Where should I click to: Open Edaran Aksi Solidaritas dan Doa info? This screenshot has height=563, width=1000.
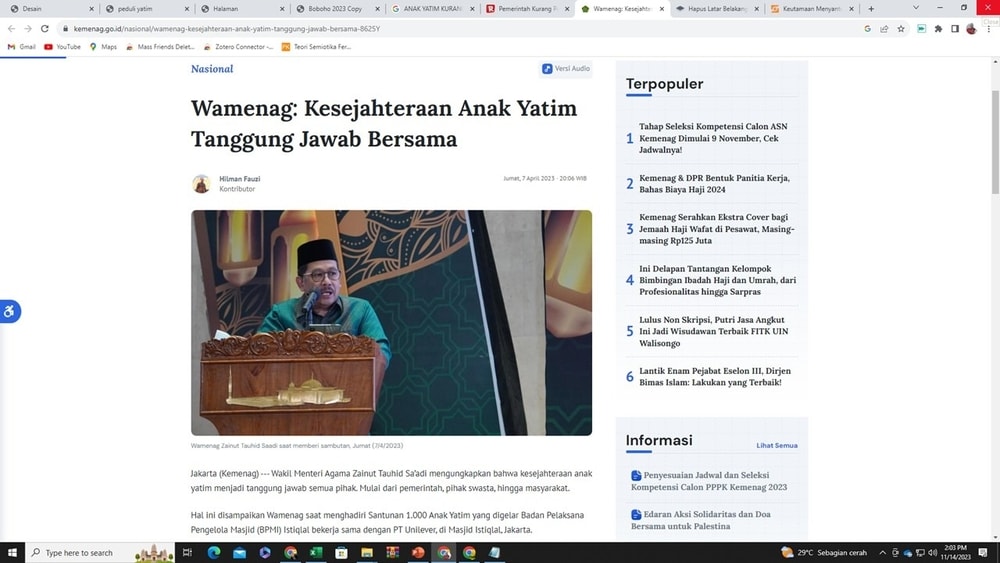[x=701, y=520]
